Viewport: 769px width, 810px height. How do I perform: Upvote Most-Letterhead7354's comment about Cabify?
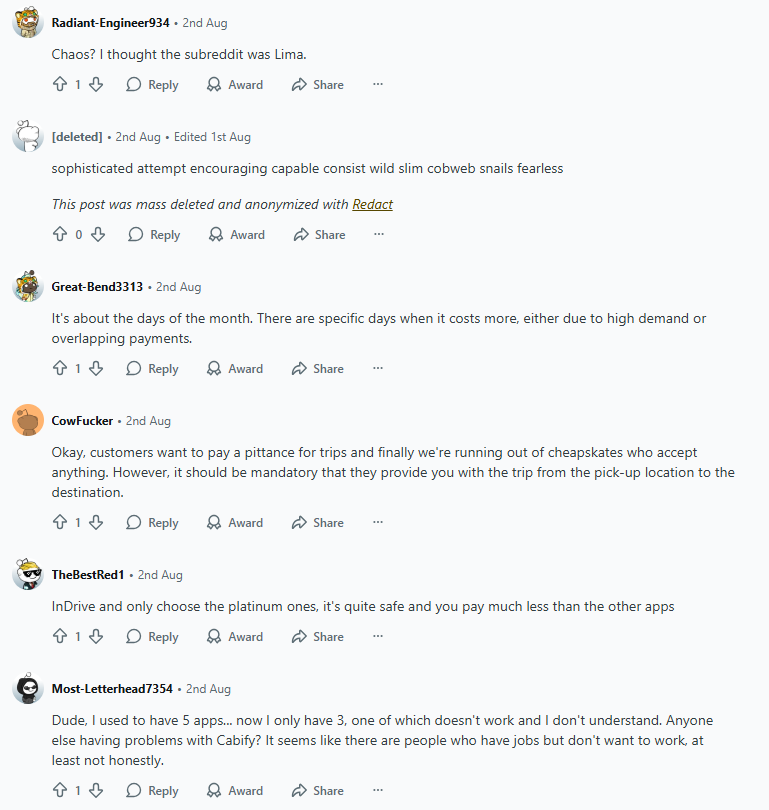(60, 791)
